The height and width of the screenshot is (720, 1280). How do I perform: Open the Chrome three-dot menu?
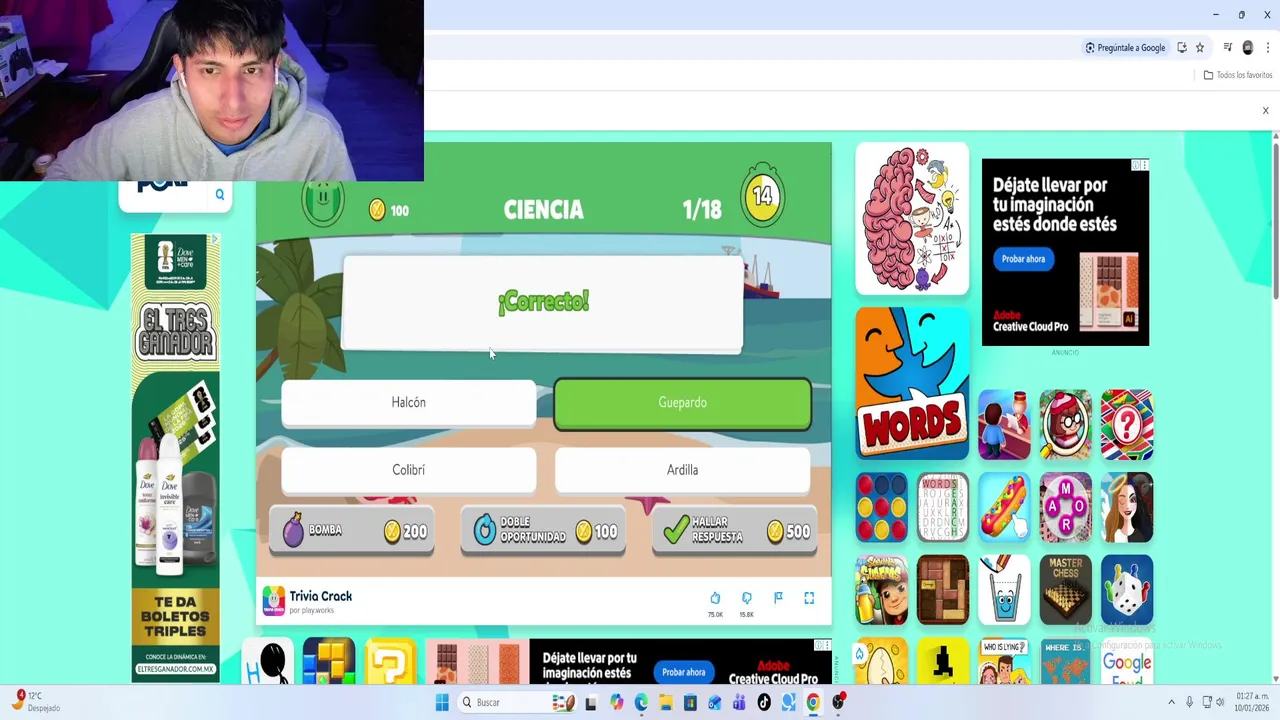coord(1266,48)
